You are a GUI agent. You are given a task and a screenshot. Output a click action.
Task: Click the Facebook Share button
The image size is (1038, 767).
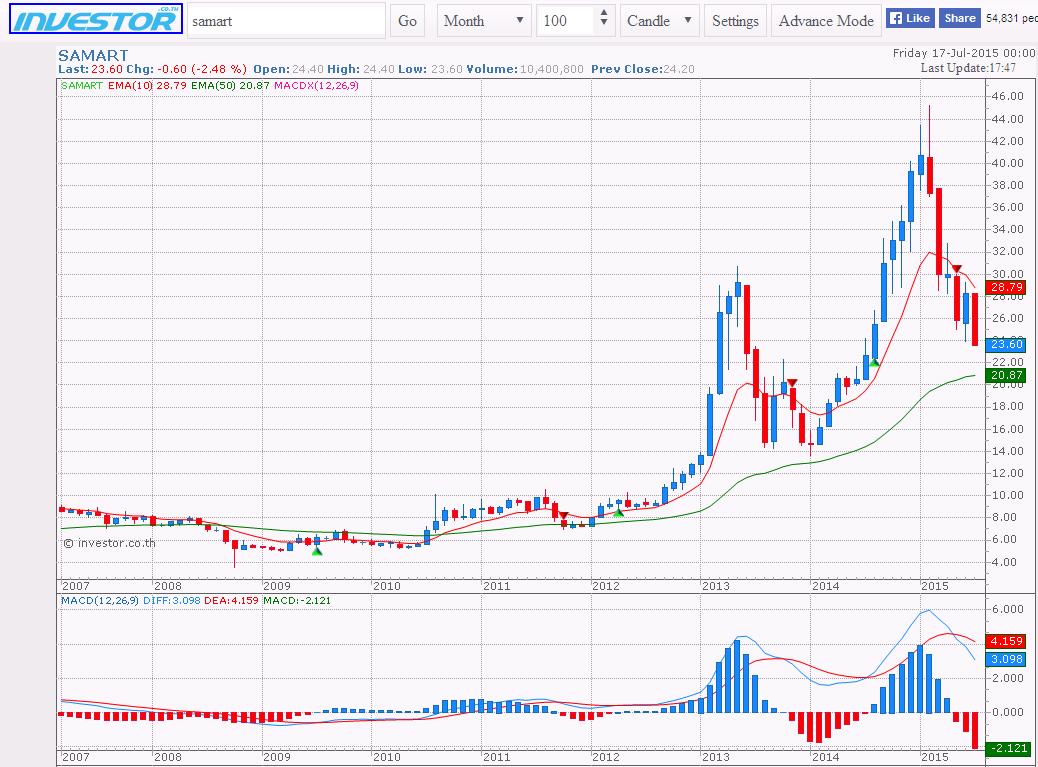[959, 18]
